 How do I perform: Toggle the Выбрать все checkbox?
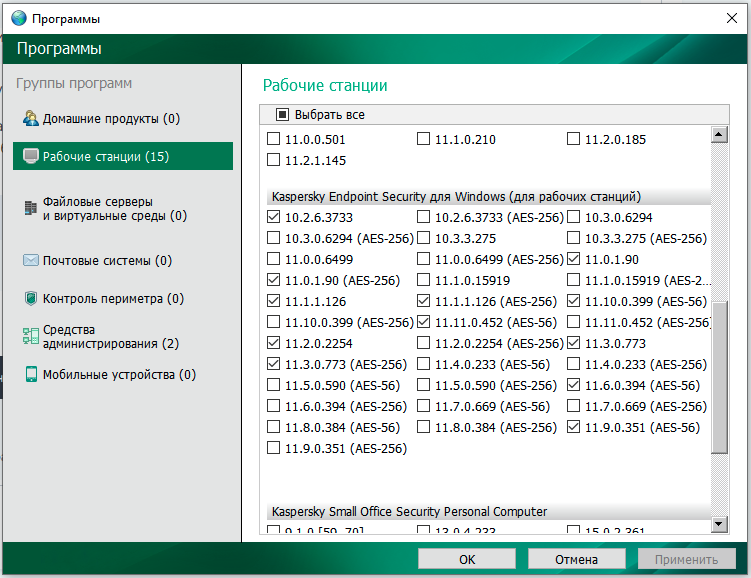(x=282, y=114)
